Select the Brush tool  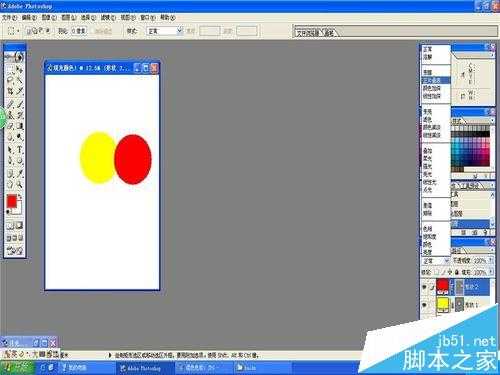coord(20,104)
